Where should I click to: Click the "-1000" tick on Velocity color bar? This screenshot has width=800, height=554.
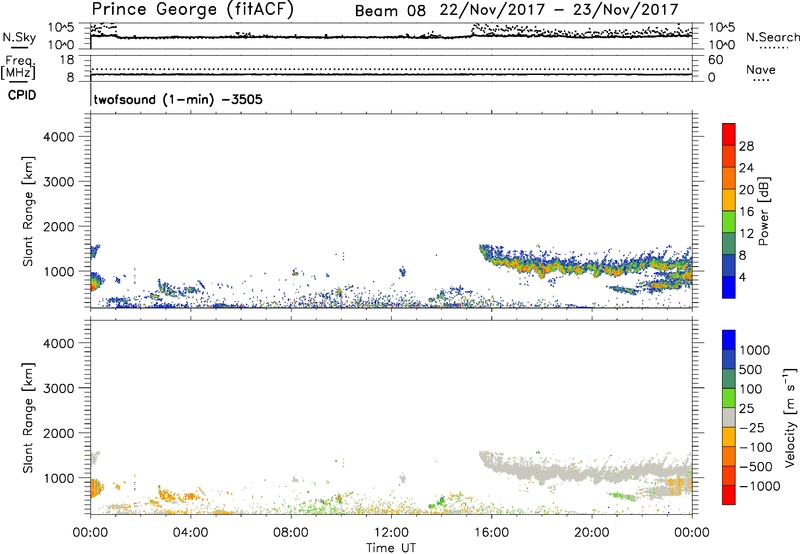(760, 486)
